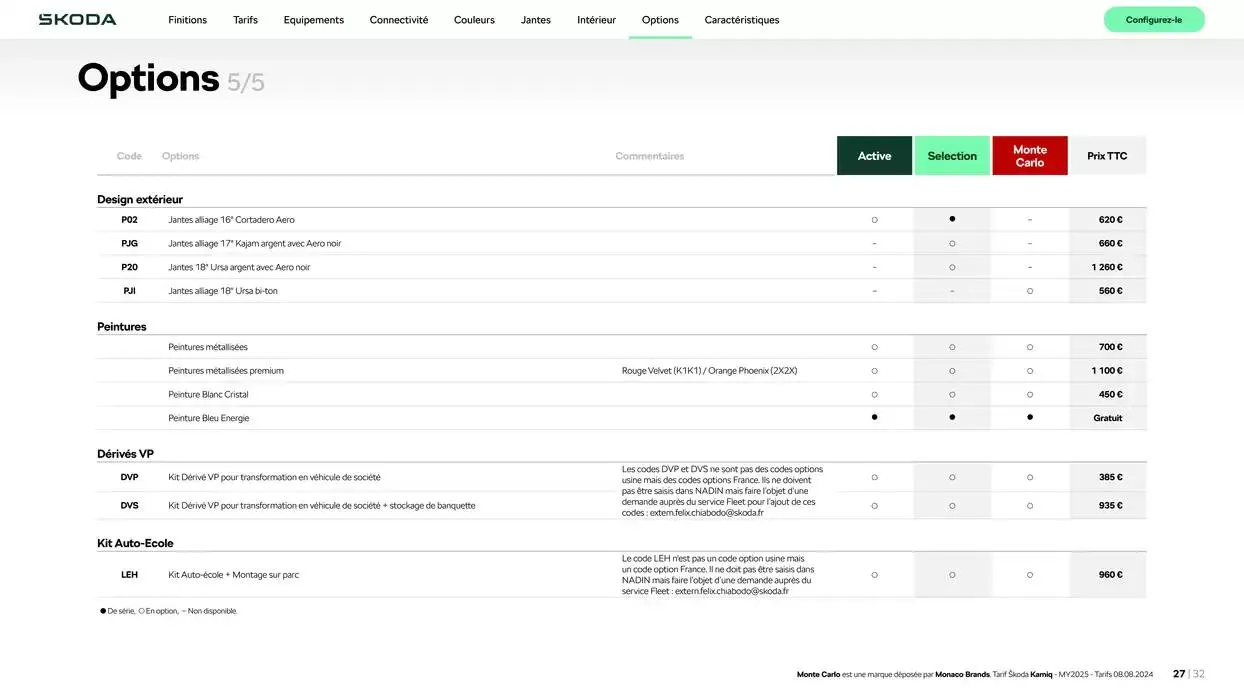The height and width of the screenshot is (700, 1244).
Task: Select the green Selection column header
Action: [x=951, y=156]
